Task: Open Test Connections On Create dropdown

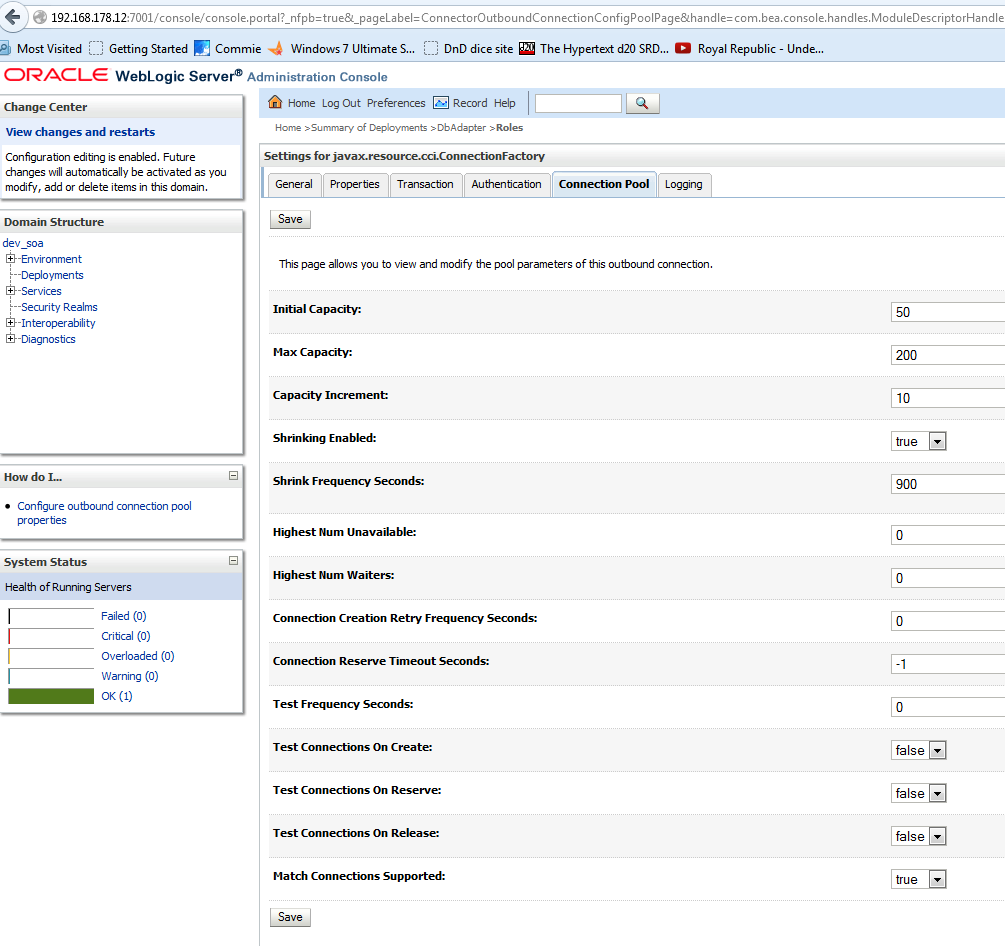Action: (x=918, y=750)
